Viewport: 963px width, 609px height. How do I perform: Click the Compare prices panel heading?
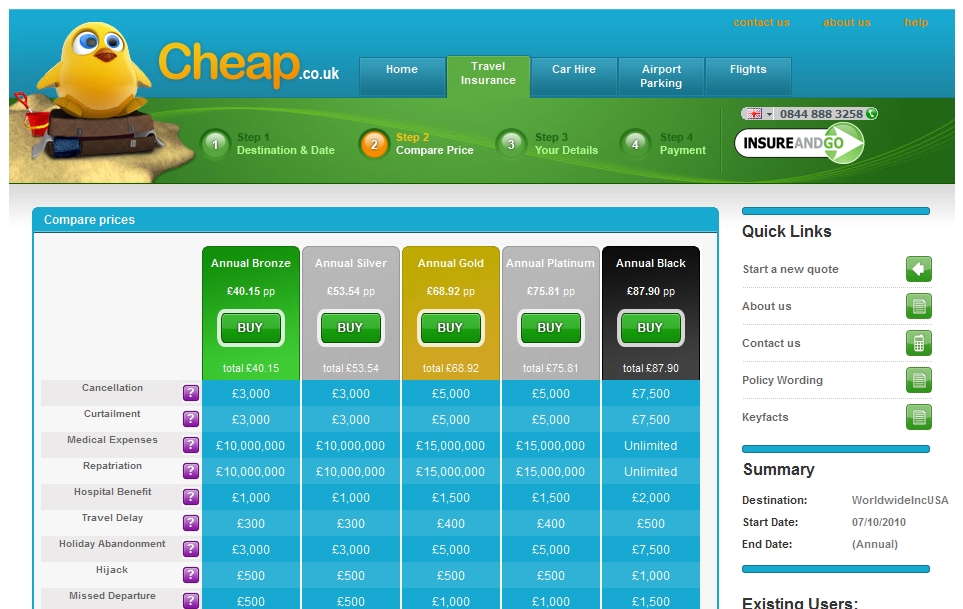click(89, 220)
